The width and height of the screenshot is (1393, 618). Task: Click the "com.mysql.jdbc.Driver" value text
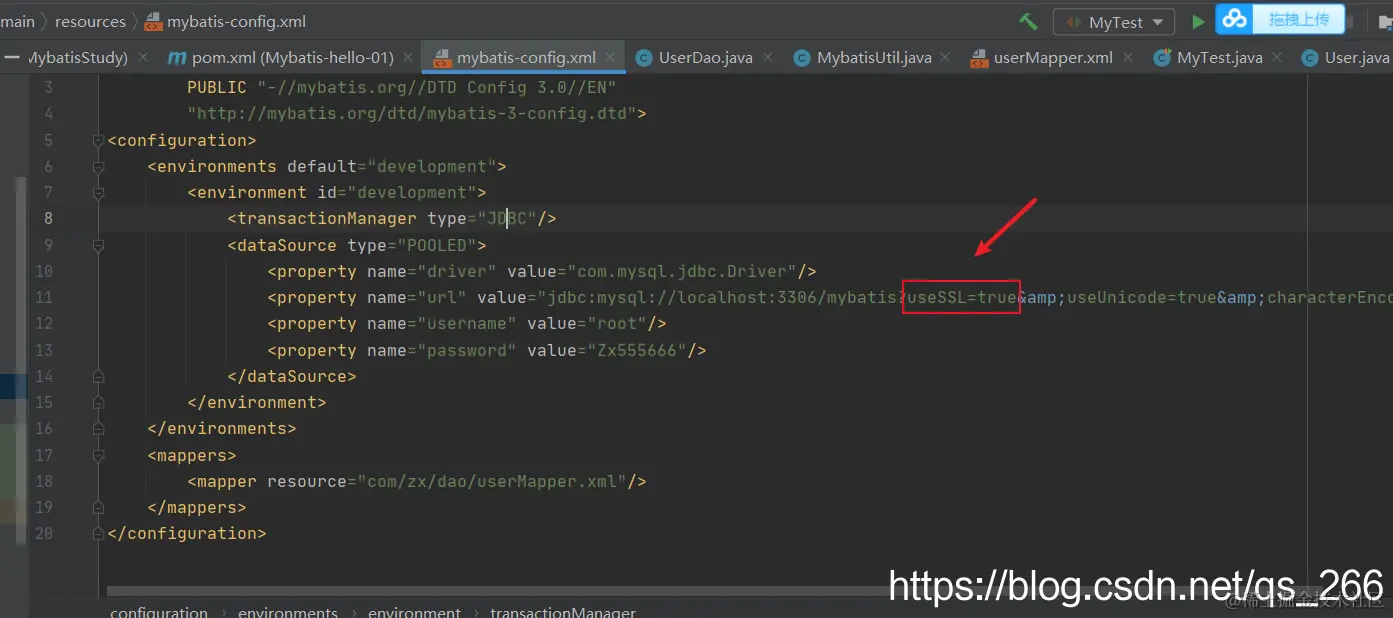point(682,271)
